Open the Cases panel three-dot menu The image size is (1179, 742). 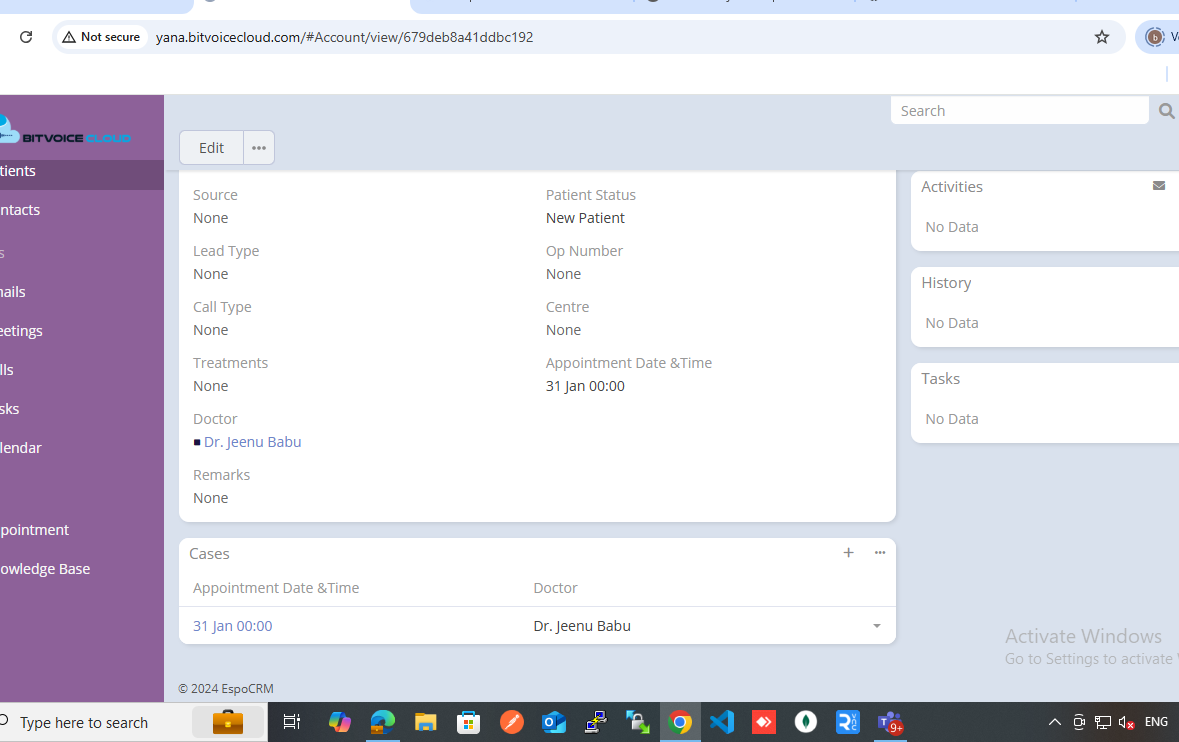coord(879,553)
